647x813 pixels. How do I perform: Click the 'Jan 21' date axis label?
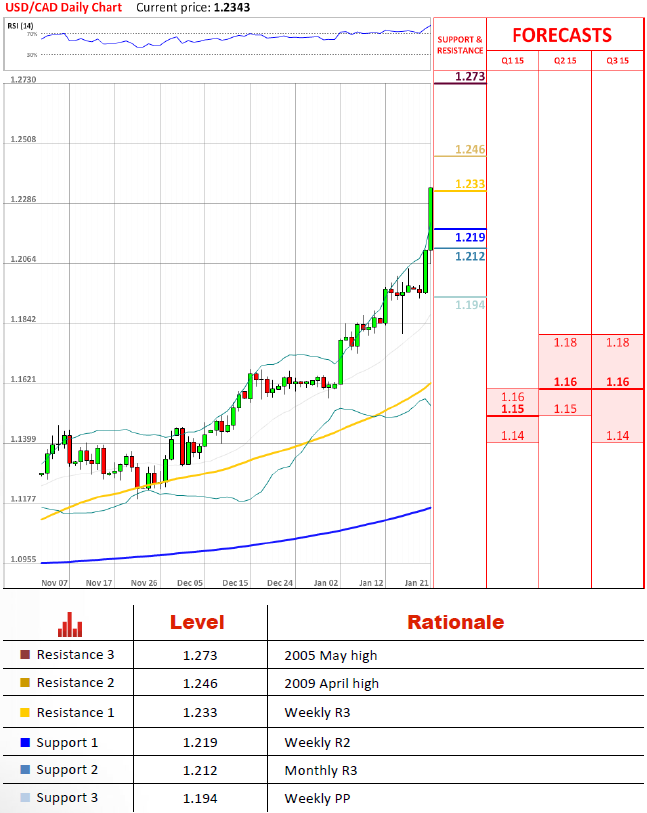417,583
